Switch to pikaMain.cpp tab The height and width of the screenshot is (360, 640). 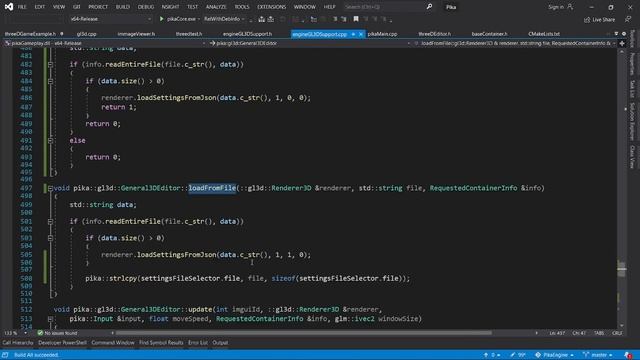(382, 34)
